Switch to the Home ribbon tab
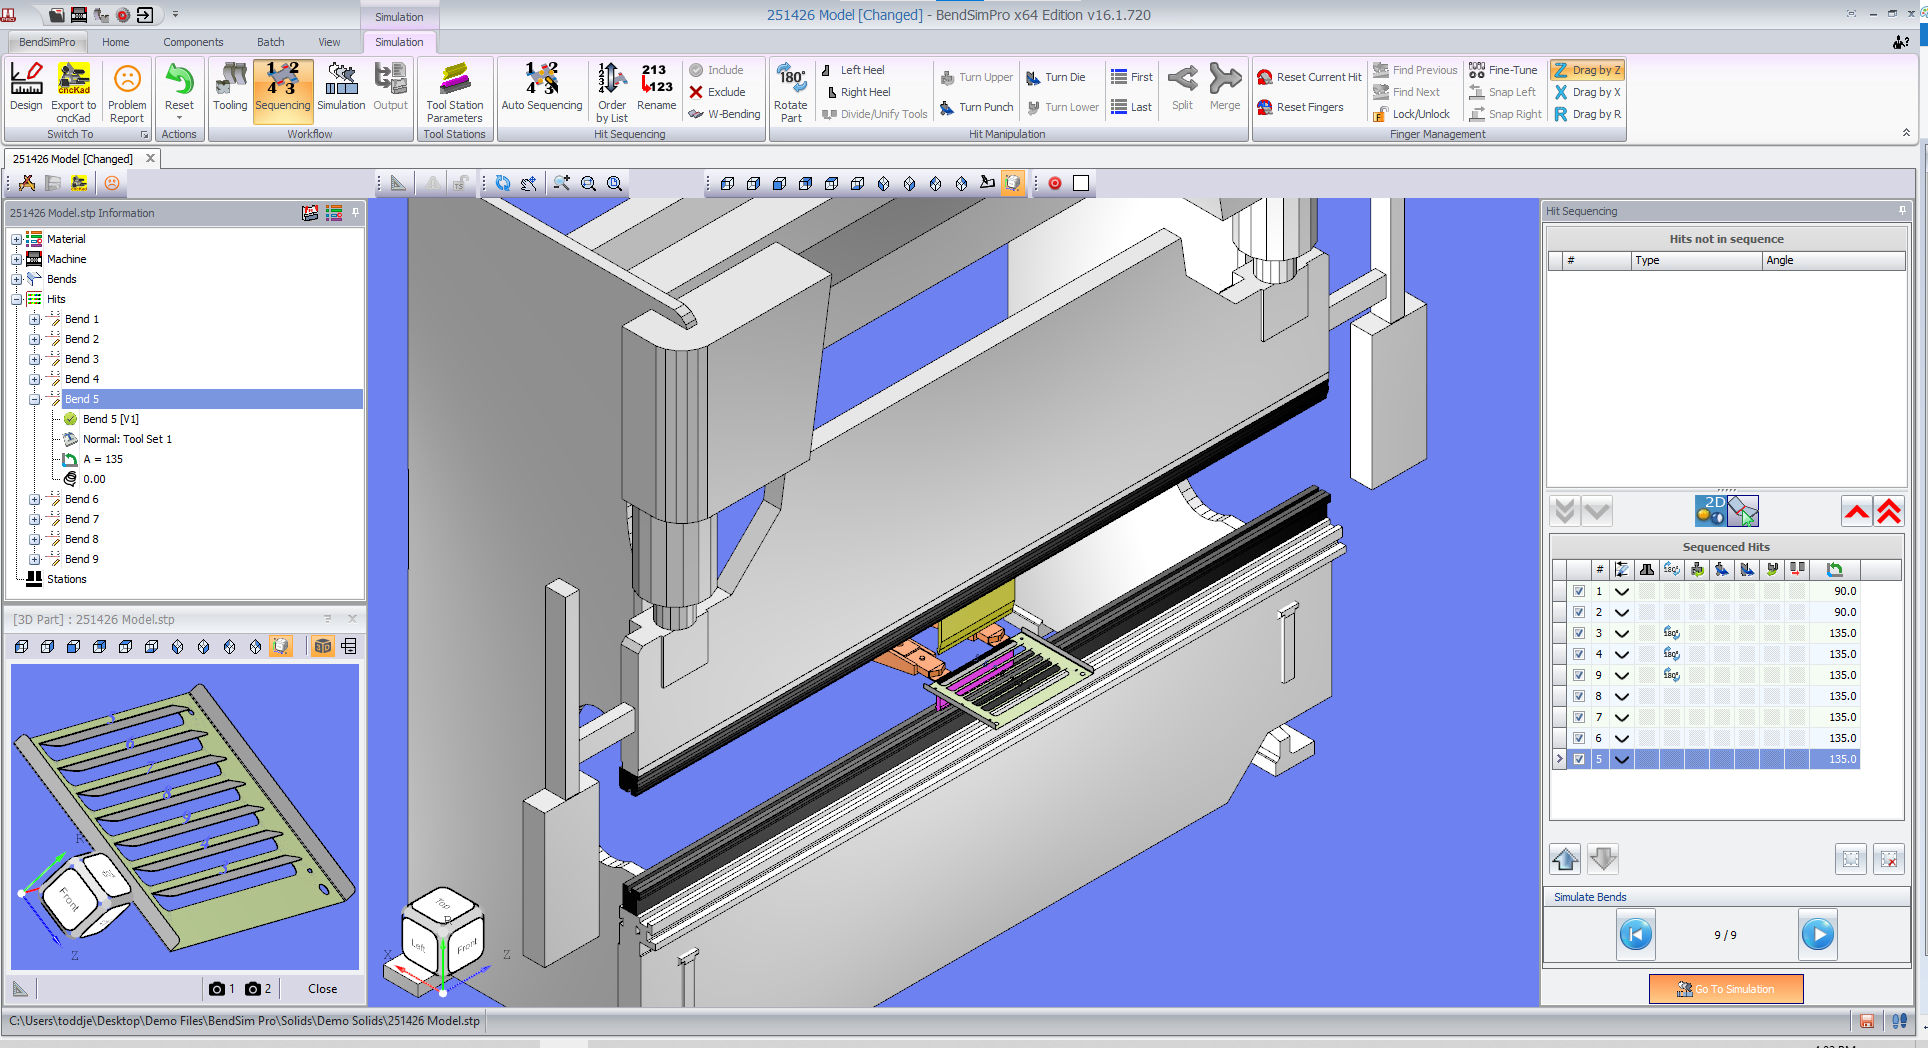 (x=115, y=42)
